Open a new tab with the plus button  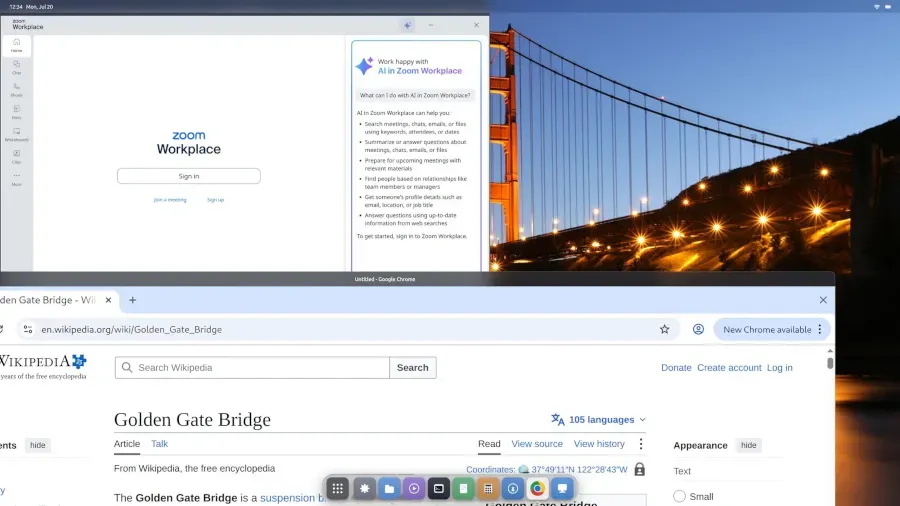(133, 300)
